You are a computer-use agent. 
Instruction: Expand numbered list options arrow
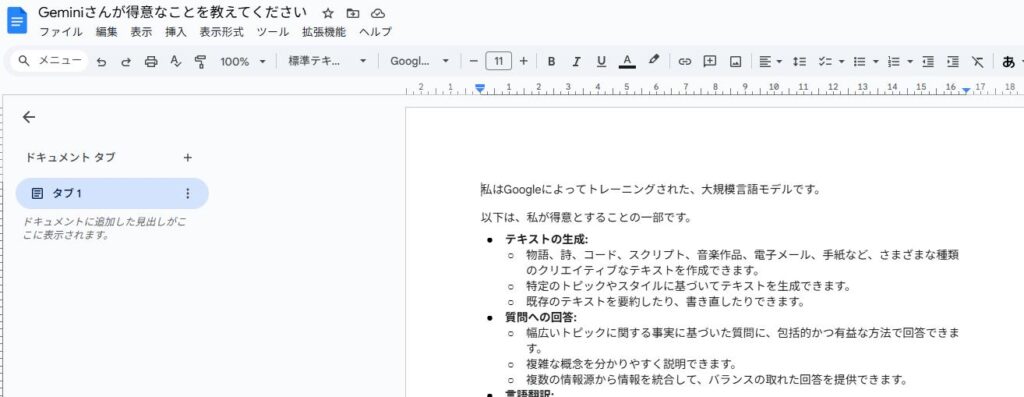(910, 61)
